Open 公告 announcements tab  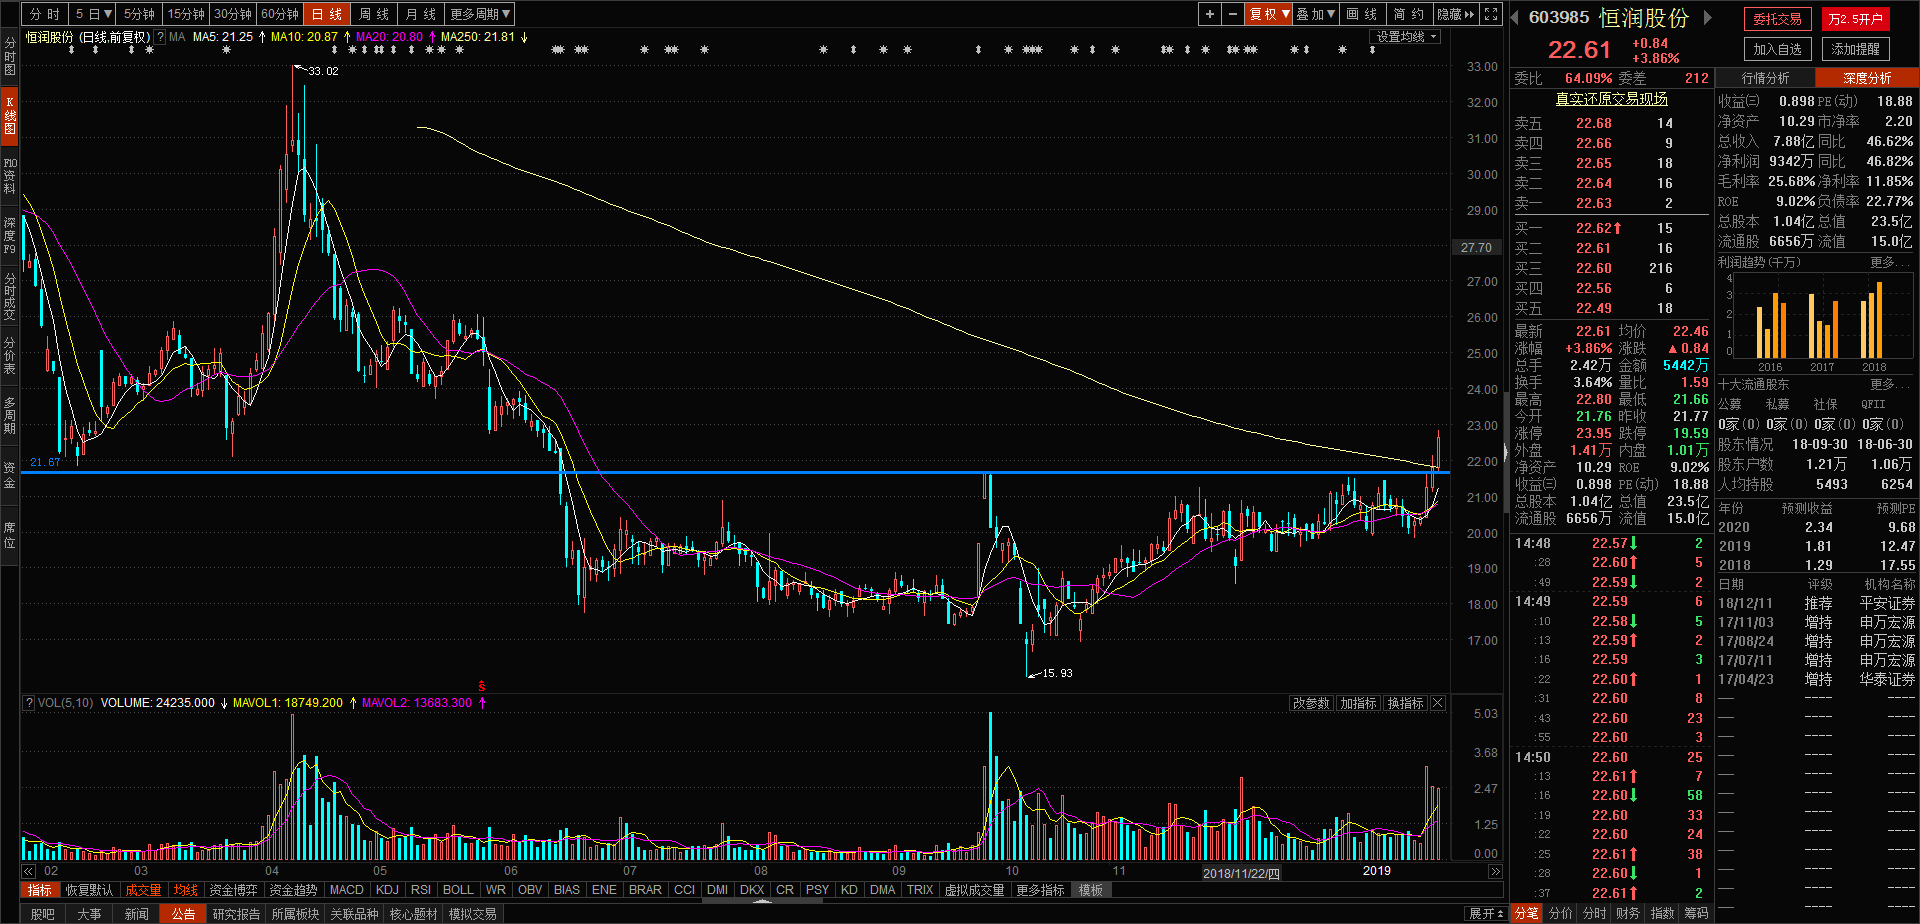[x=183, y=914]
